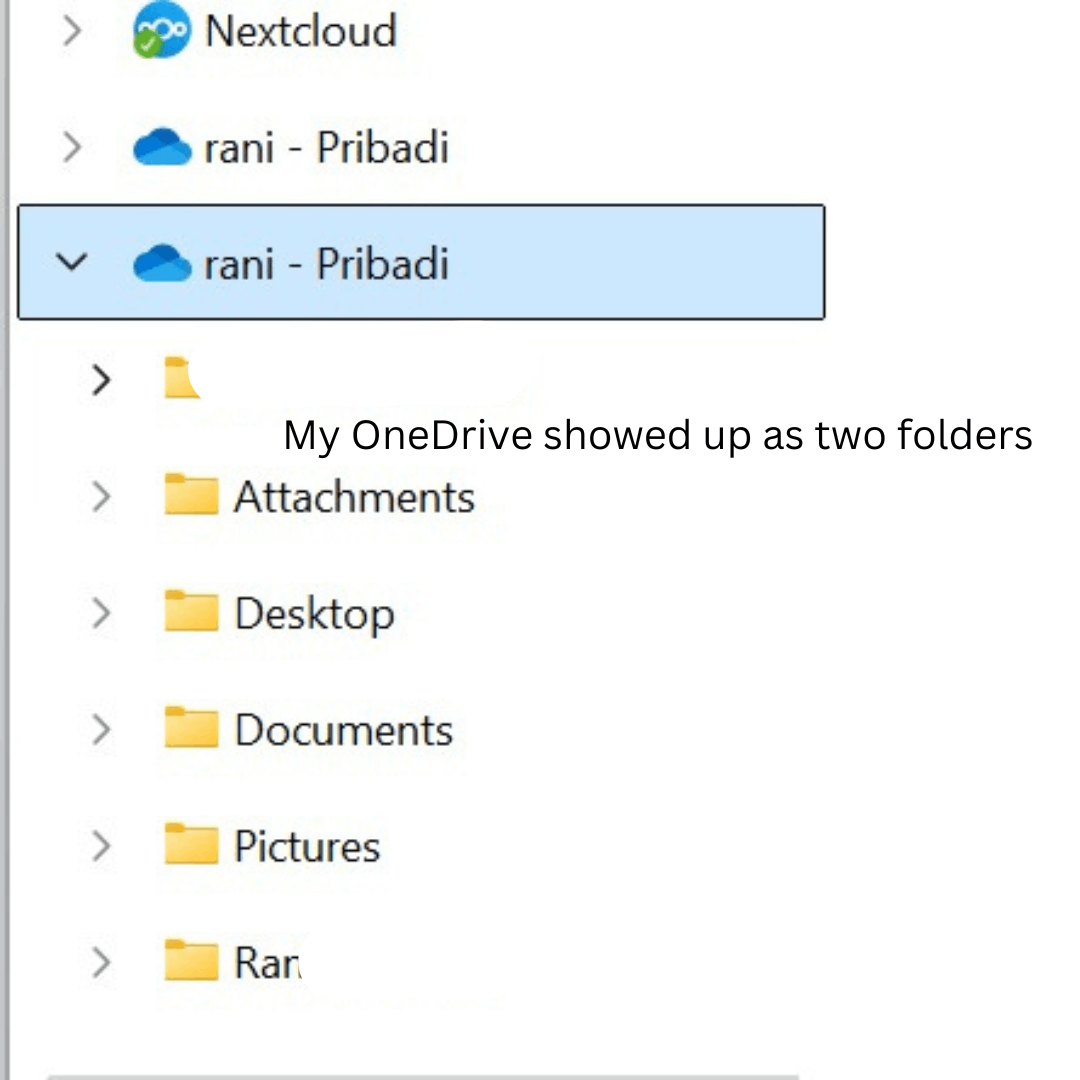1080x1080 pixels.
Task: Click the Desktop folder icon
Action: pos(190,612)
